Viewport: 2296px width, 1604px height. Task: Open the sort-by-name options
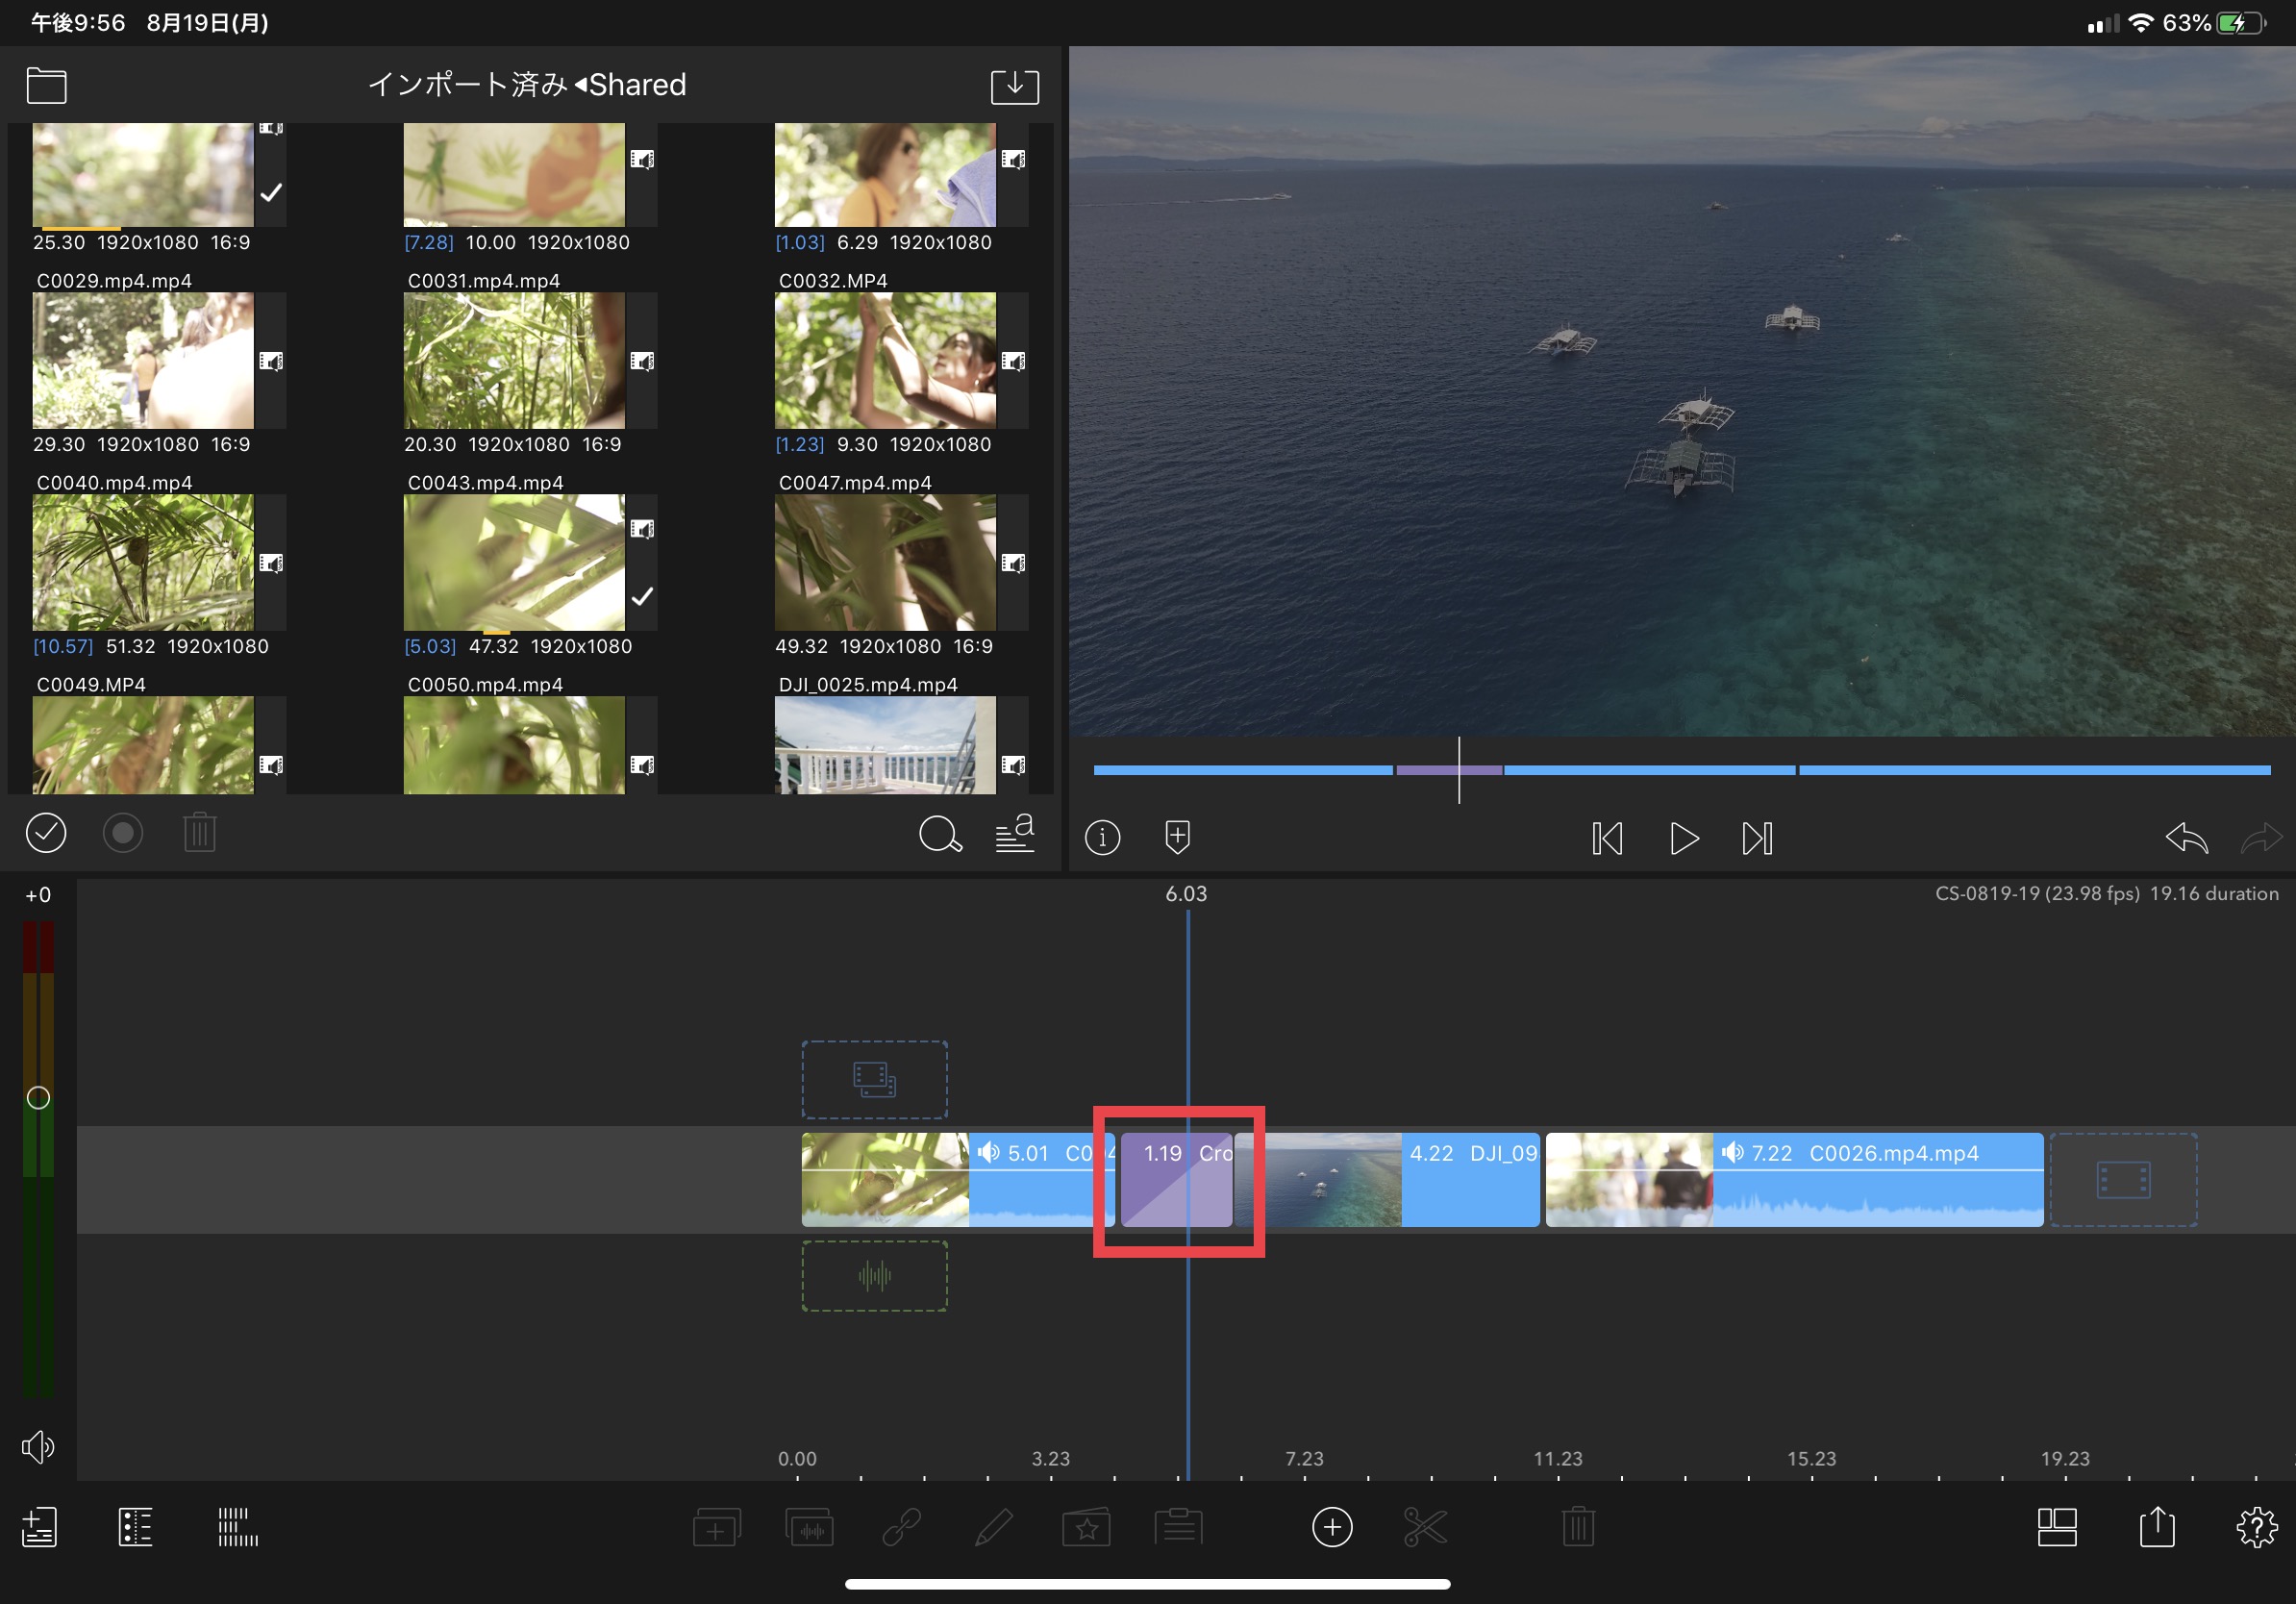click(x=1014, y=833)
